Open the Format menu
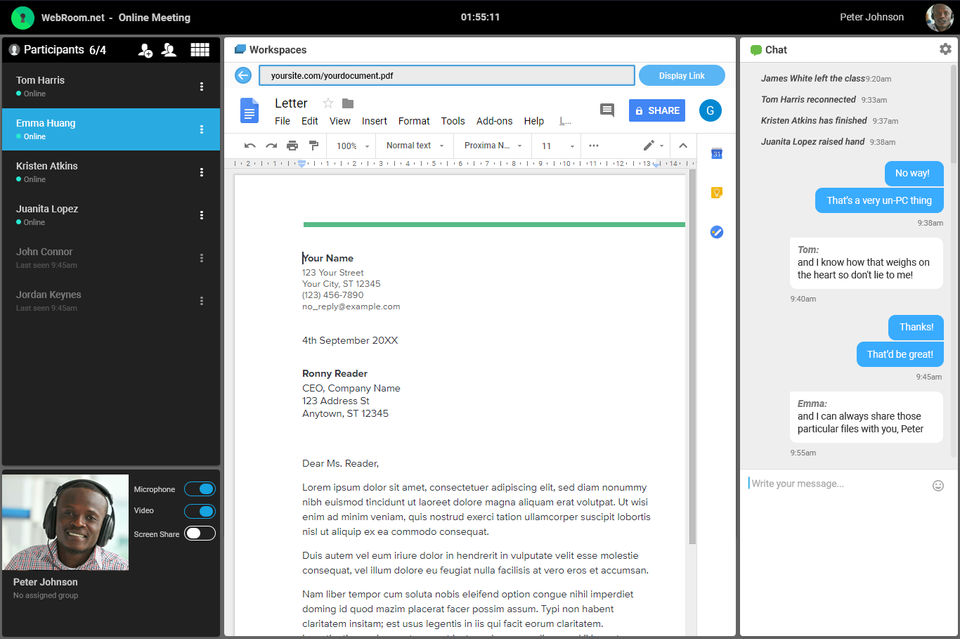Image resolution: width=960 pixels, height=639 pixels. (x=414, y=121)
